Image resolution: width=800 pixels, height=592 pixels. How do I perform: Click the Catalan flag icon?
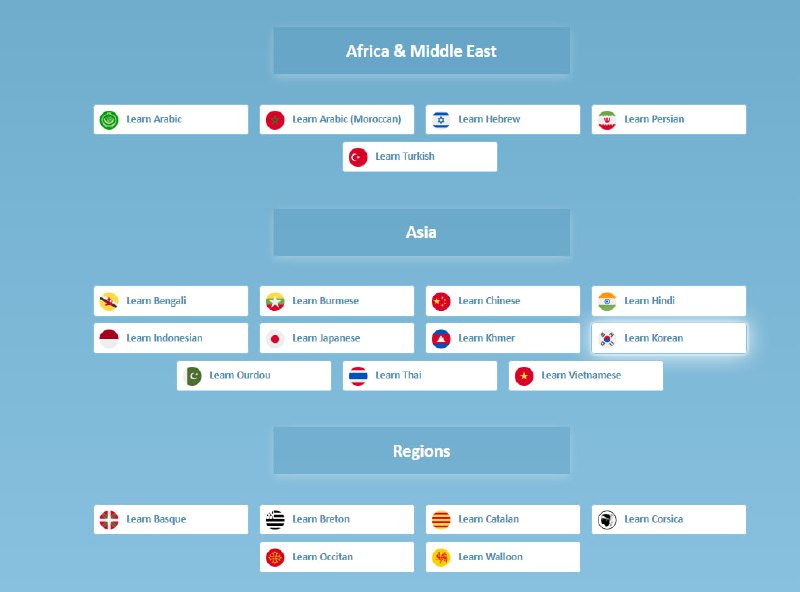441,520
